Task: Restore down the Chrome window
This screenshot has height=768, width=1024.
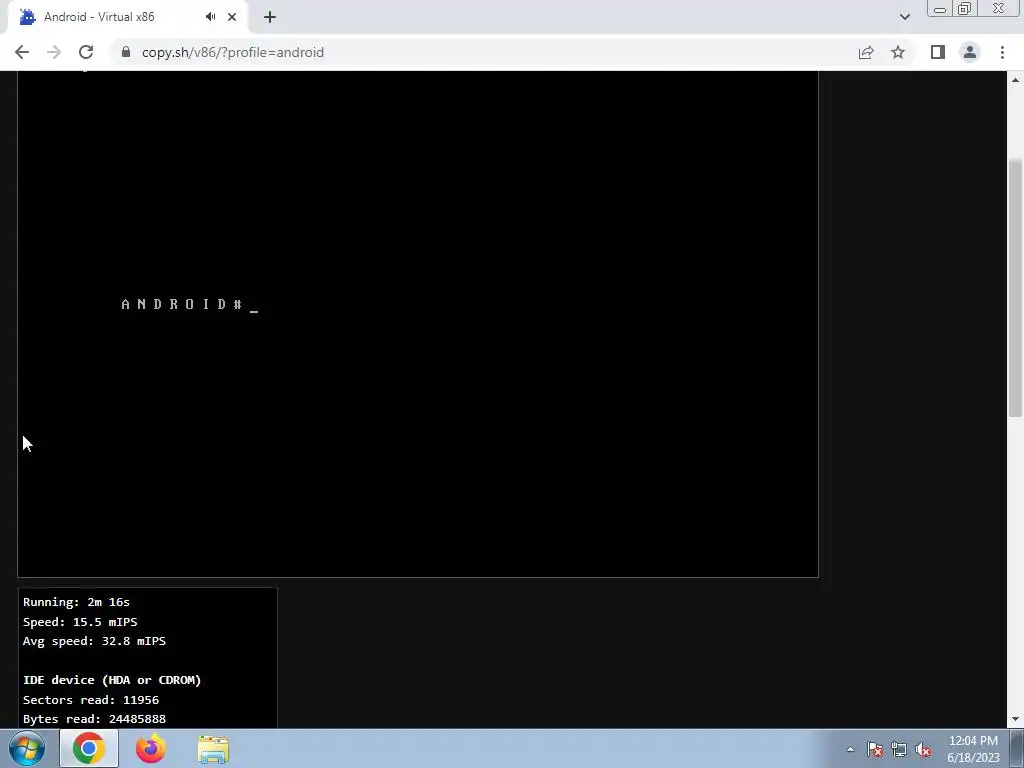Action: 965,9
